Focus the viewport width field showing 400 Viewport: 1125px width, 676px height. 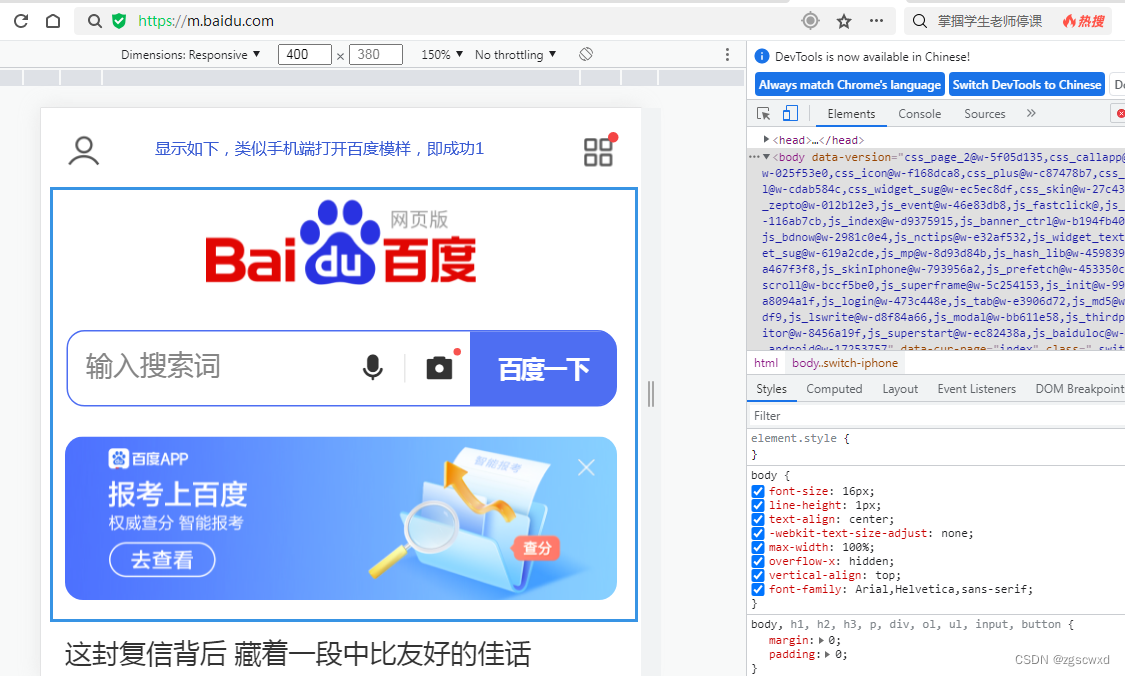coord(305,55)
